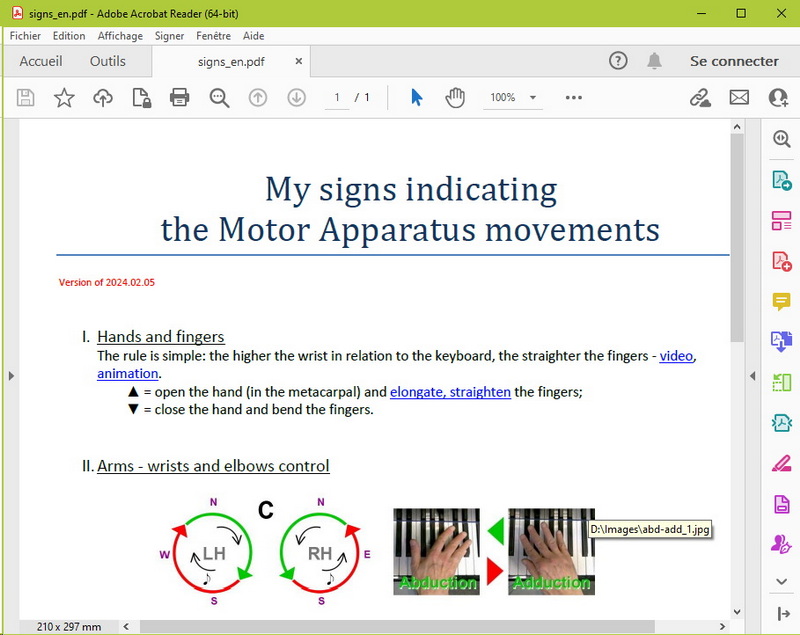
Task: Open the Affichage menu
Action: tap(120, 35)
